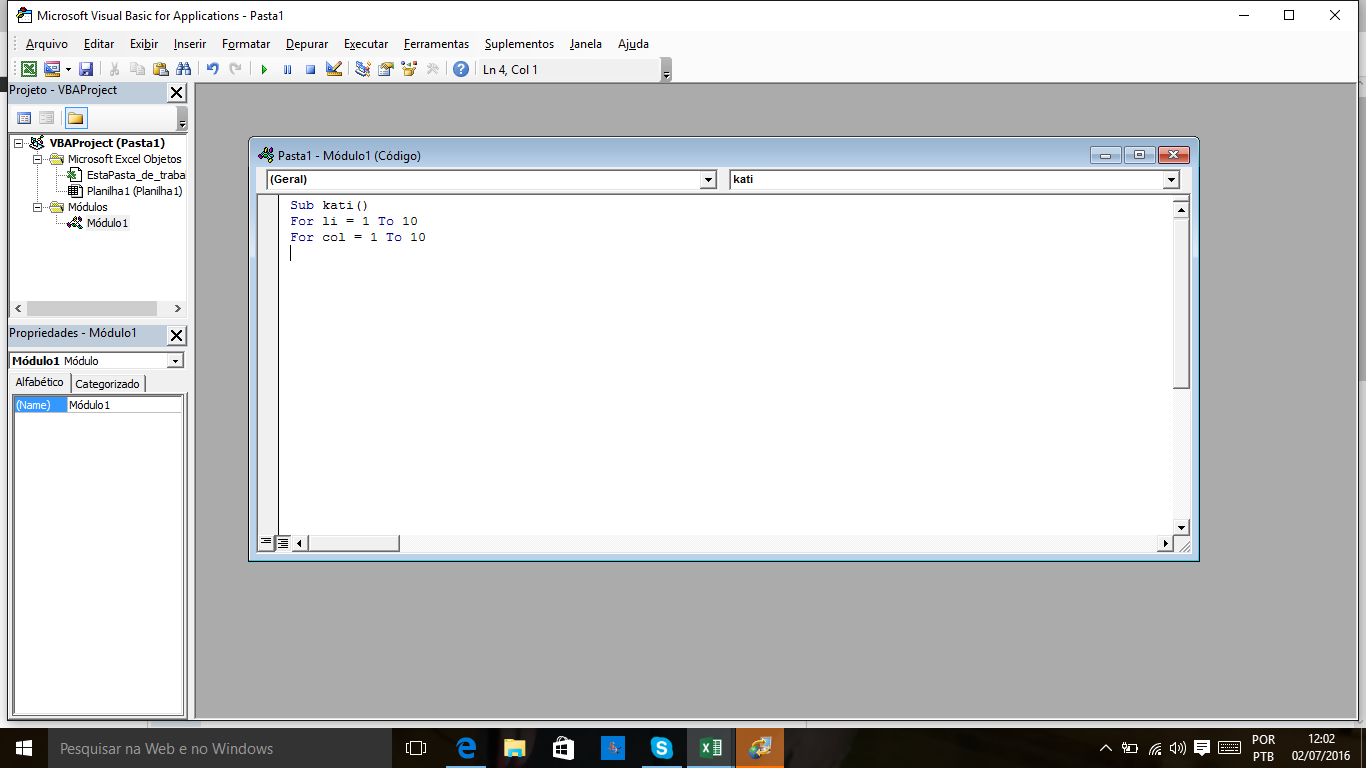Click the Insert UserForm toolbar icon
Screen dimensions: 1366x768
tap(51, 69)
